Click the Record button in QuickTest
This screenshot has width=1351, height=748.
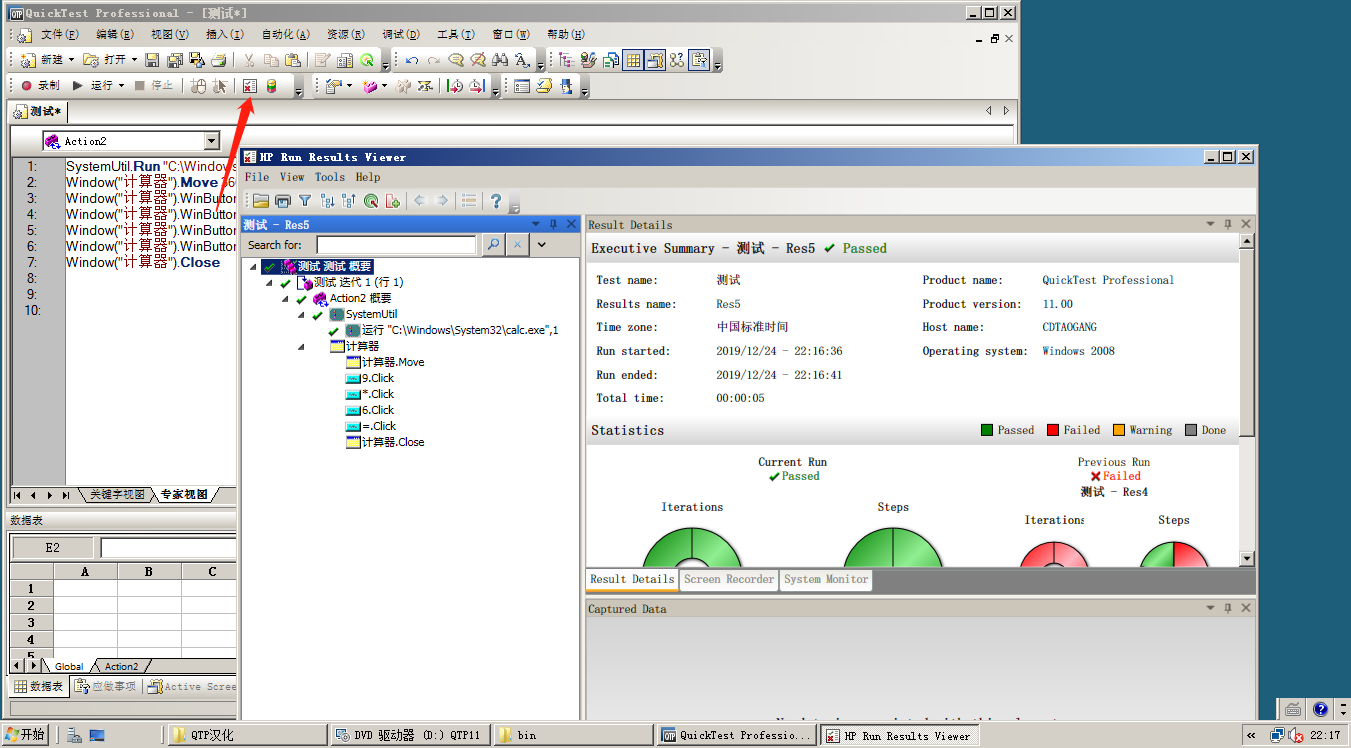click(40, 86)
